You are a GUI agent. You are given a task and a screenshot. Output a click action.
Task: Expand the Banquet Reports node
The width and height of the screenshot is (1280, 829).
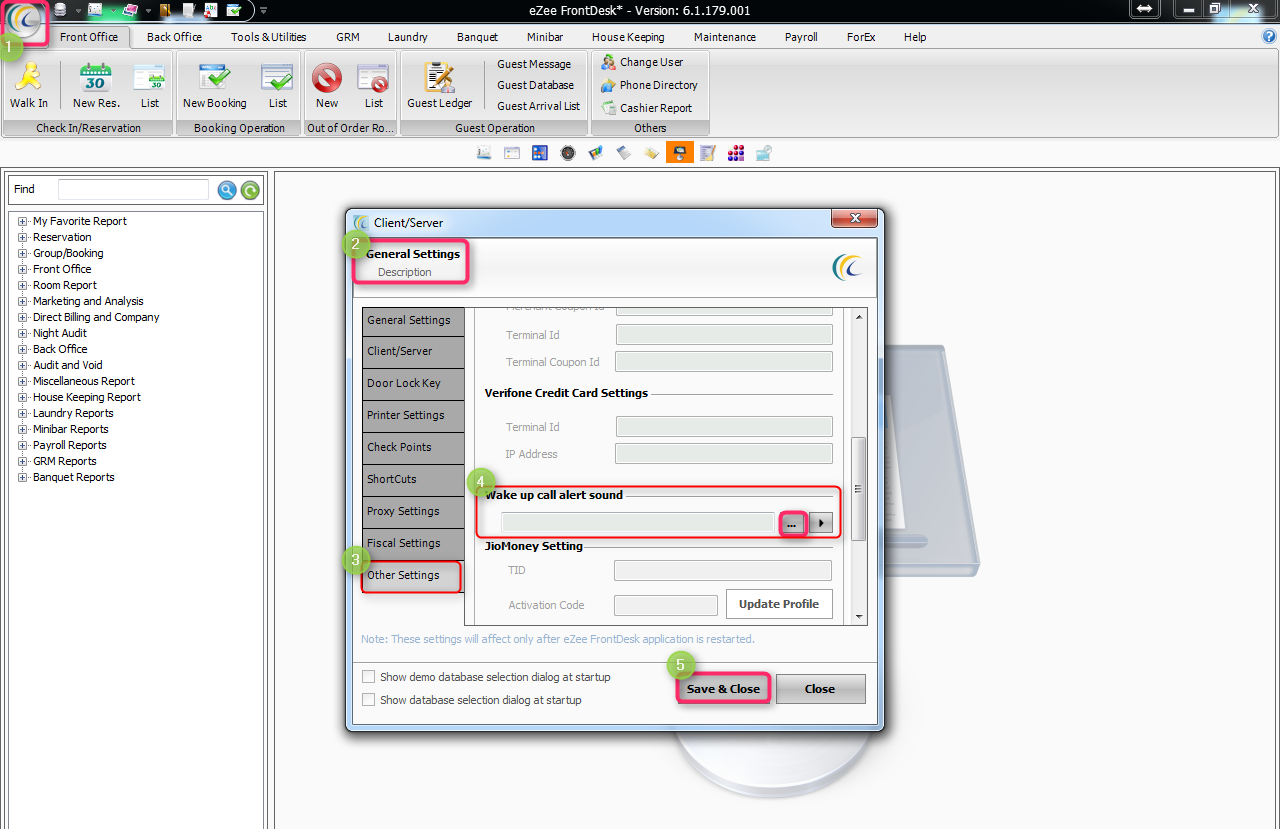[x=22, y=477]
